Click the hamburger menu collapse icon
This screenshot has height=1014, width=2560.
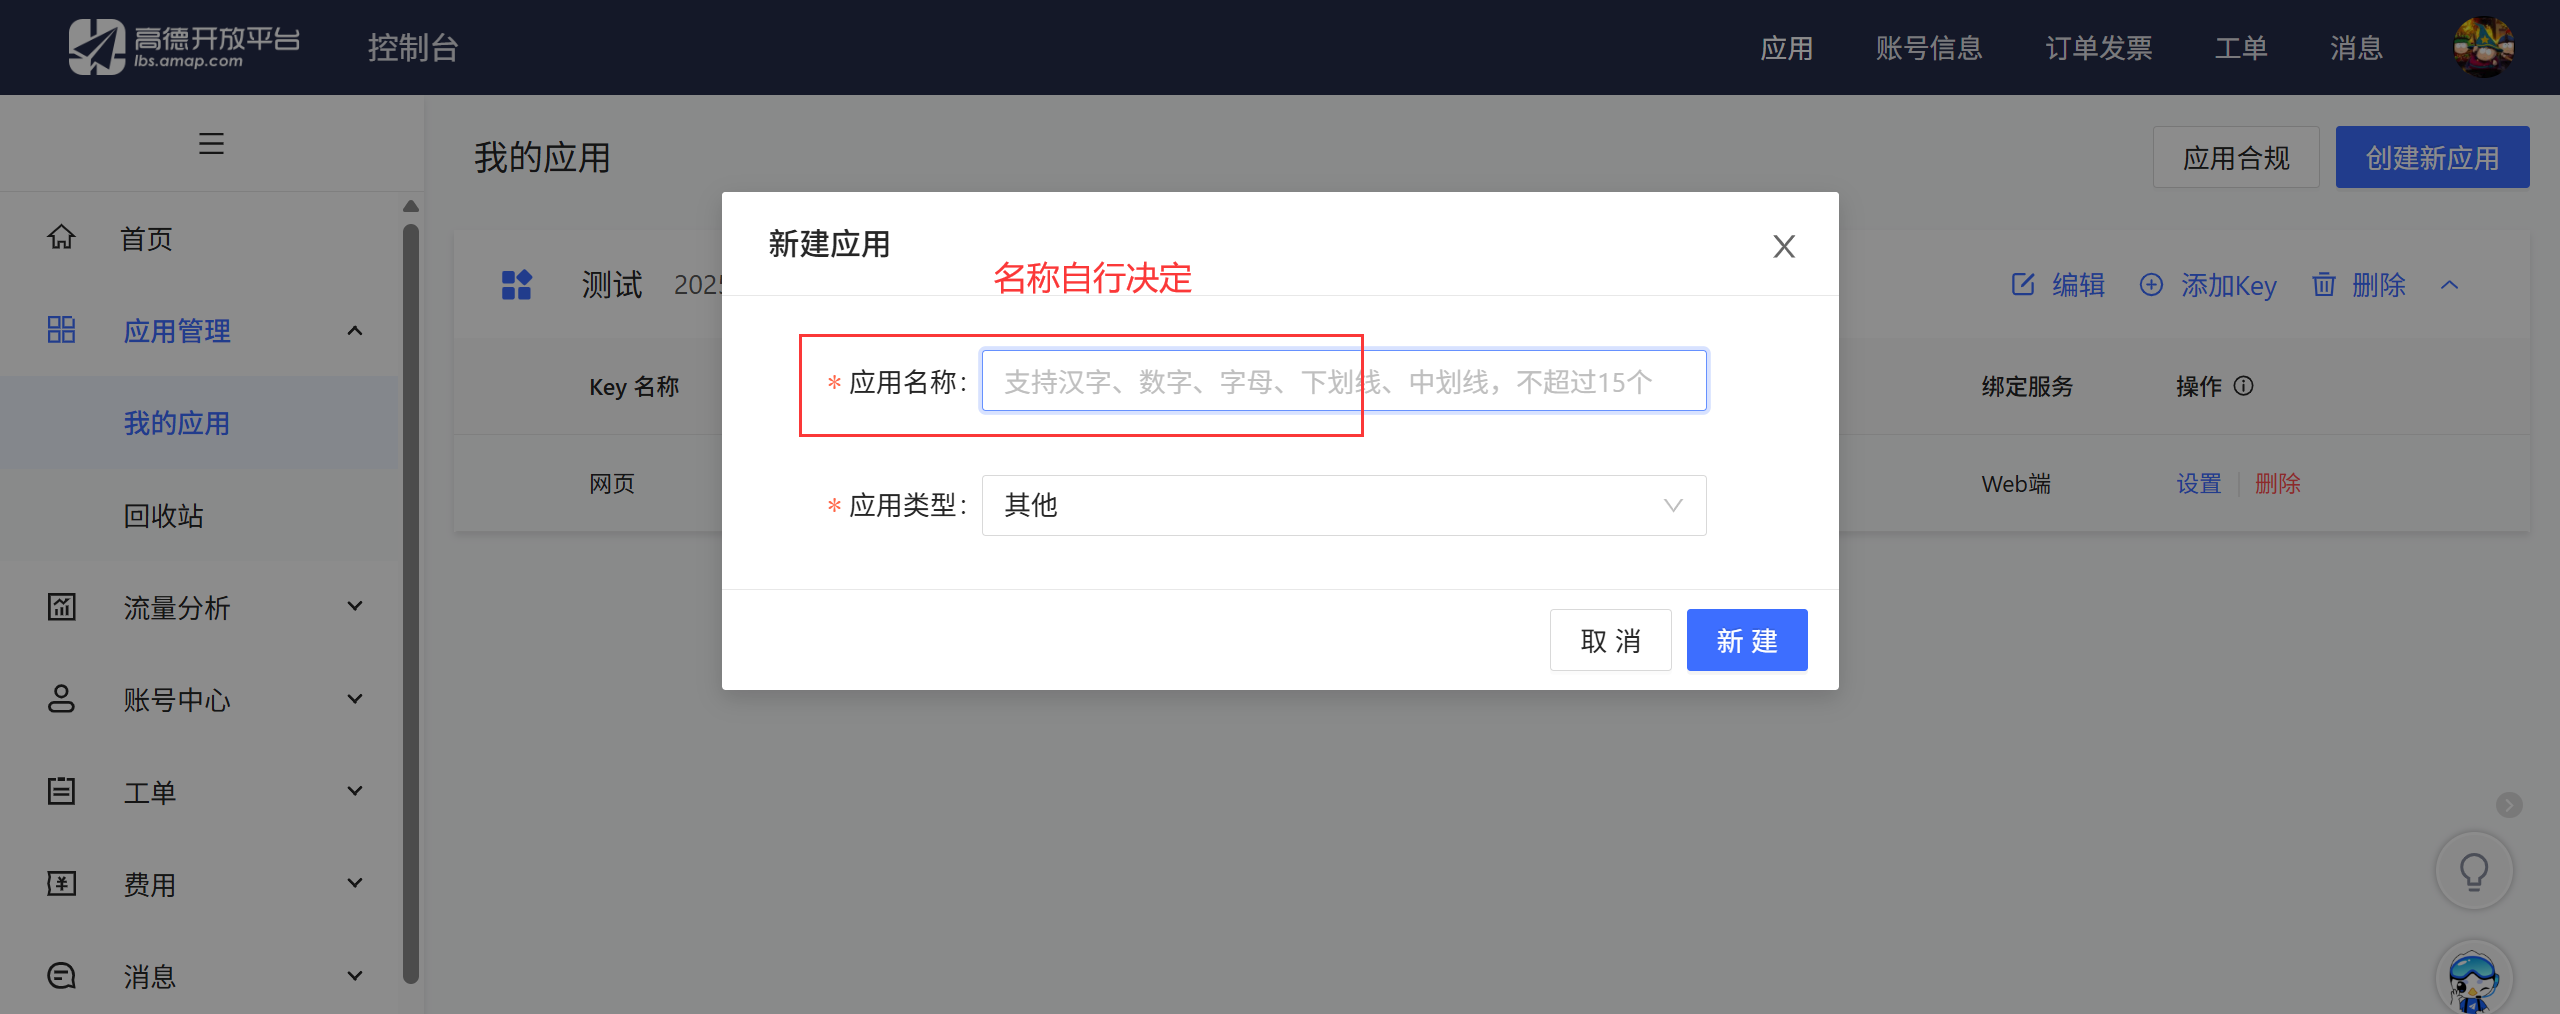coord(211,144)
